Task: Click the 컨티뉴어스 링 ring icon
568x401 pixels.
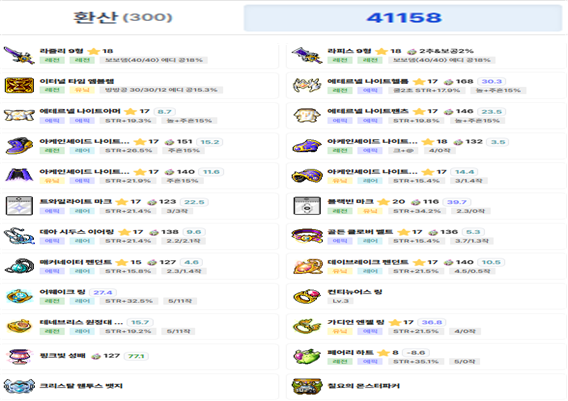Action: [x=307, y=296]
